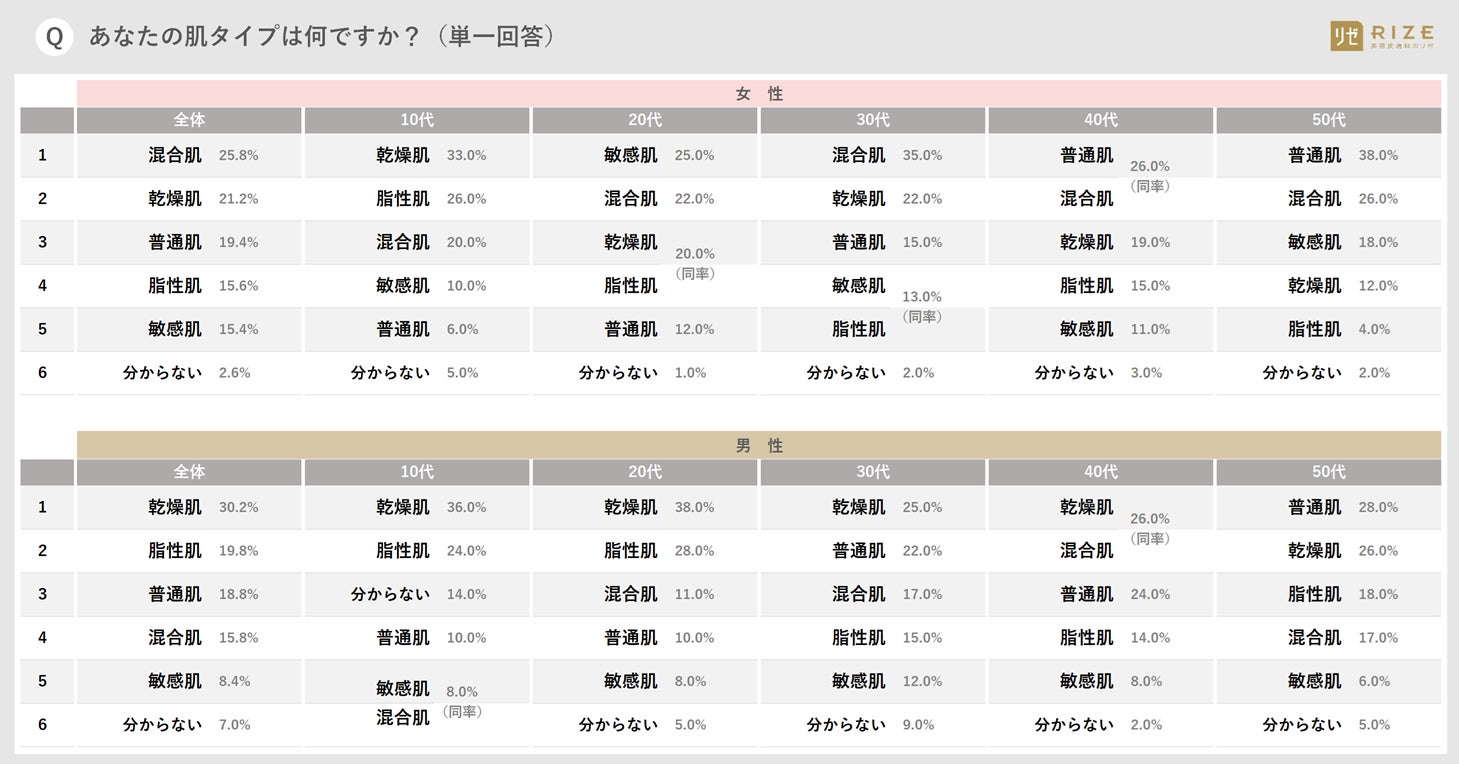Select the 50代 column header under 女性

1328,120
